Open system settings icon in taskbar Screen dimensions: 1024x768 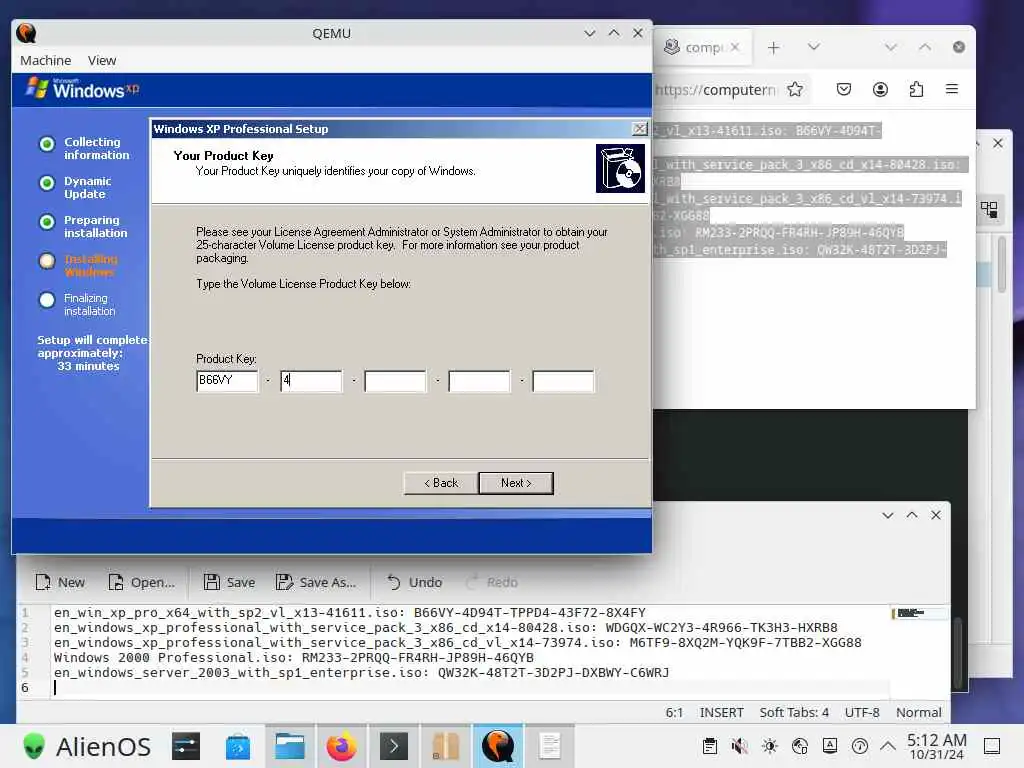[185, 746]
